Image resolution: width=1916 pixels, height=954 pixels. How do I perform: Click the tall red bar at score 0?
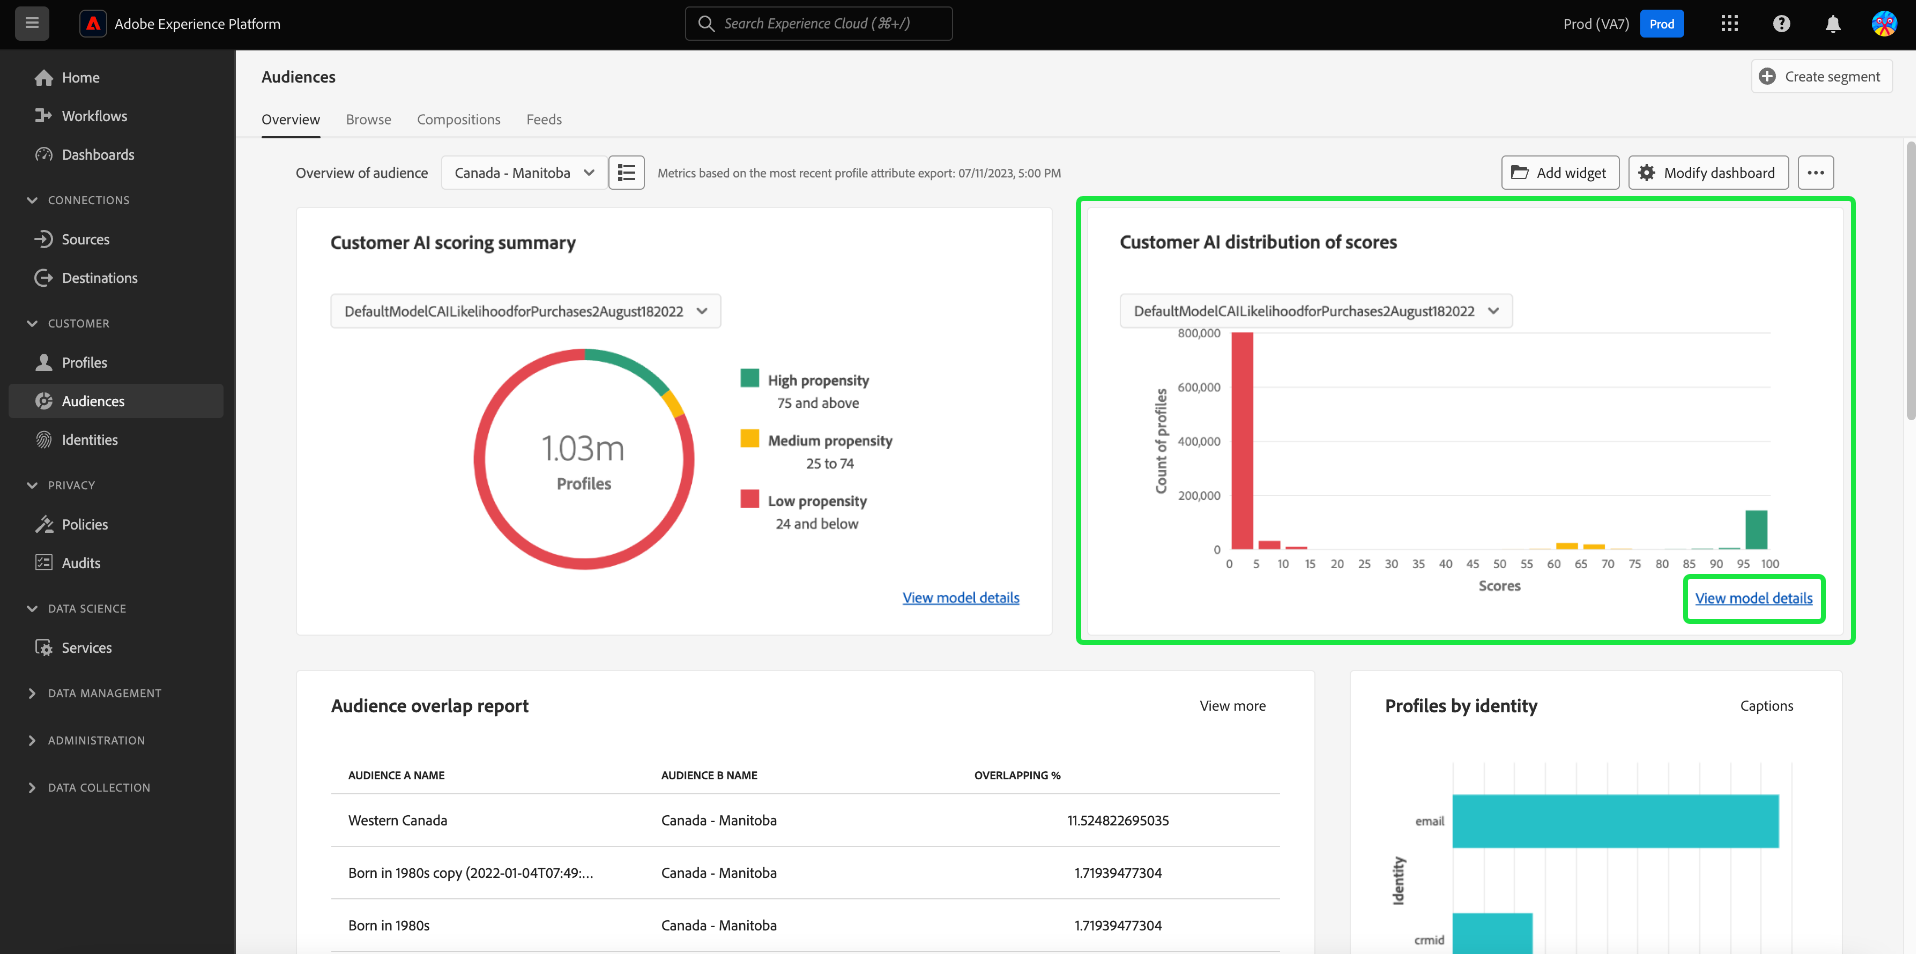point(1242,441)
